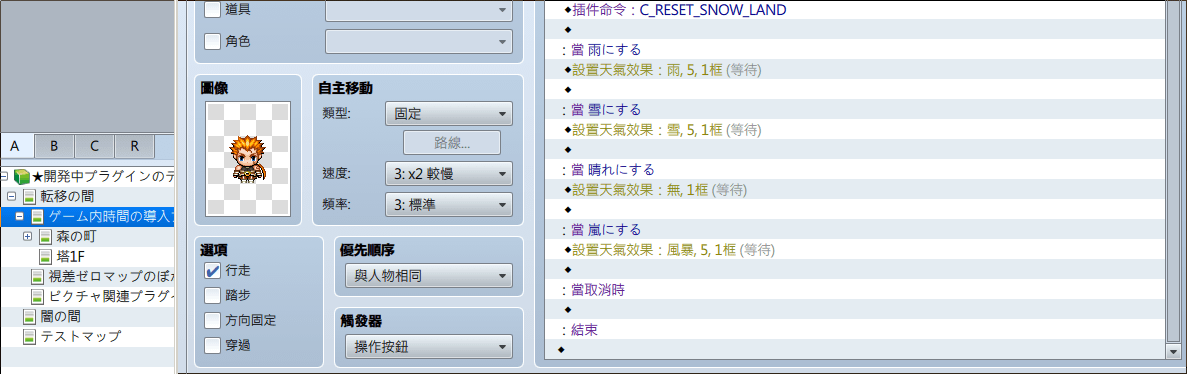Open the 觸發器 trigger dropdown

[428, 347]
